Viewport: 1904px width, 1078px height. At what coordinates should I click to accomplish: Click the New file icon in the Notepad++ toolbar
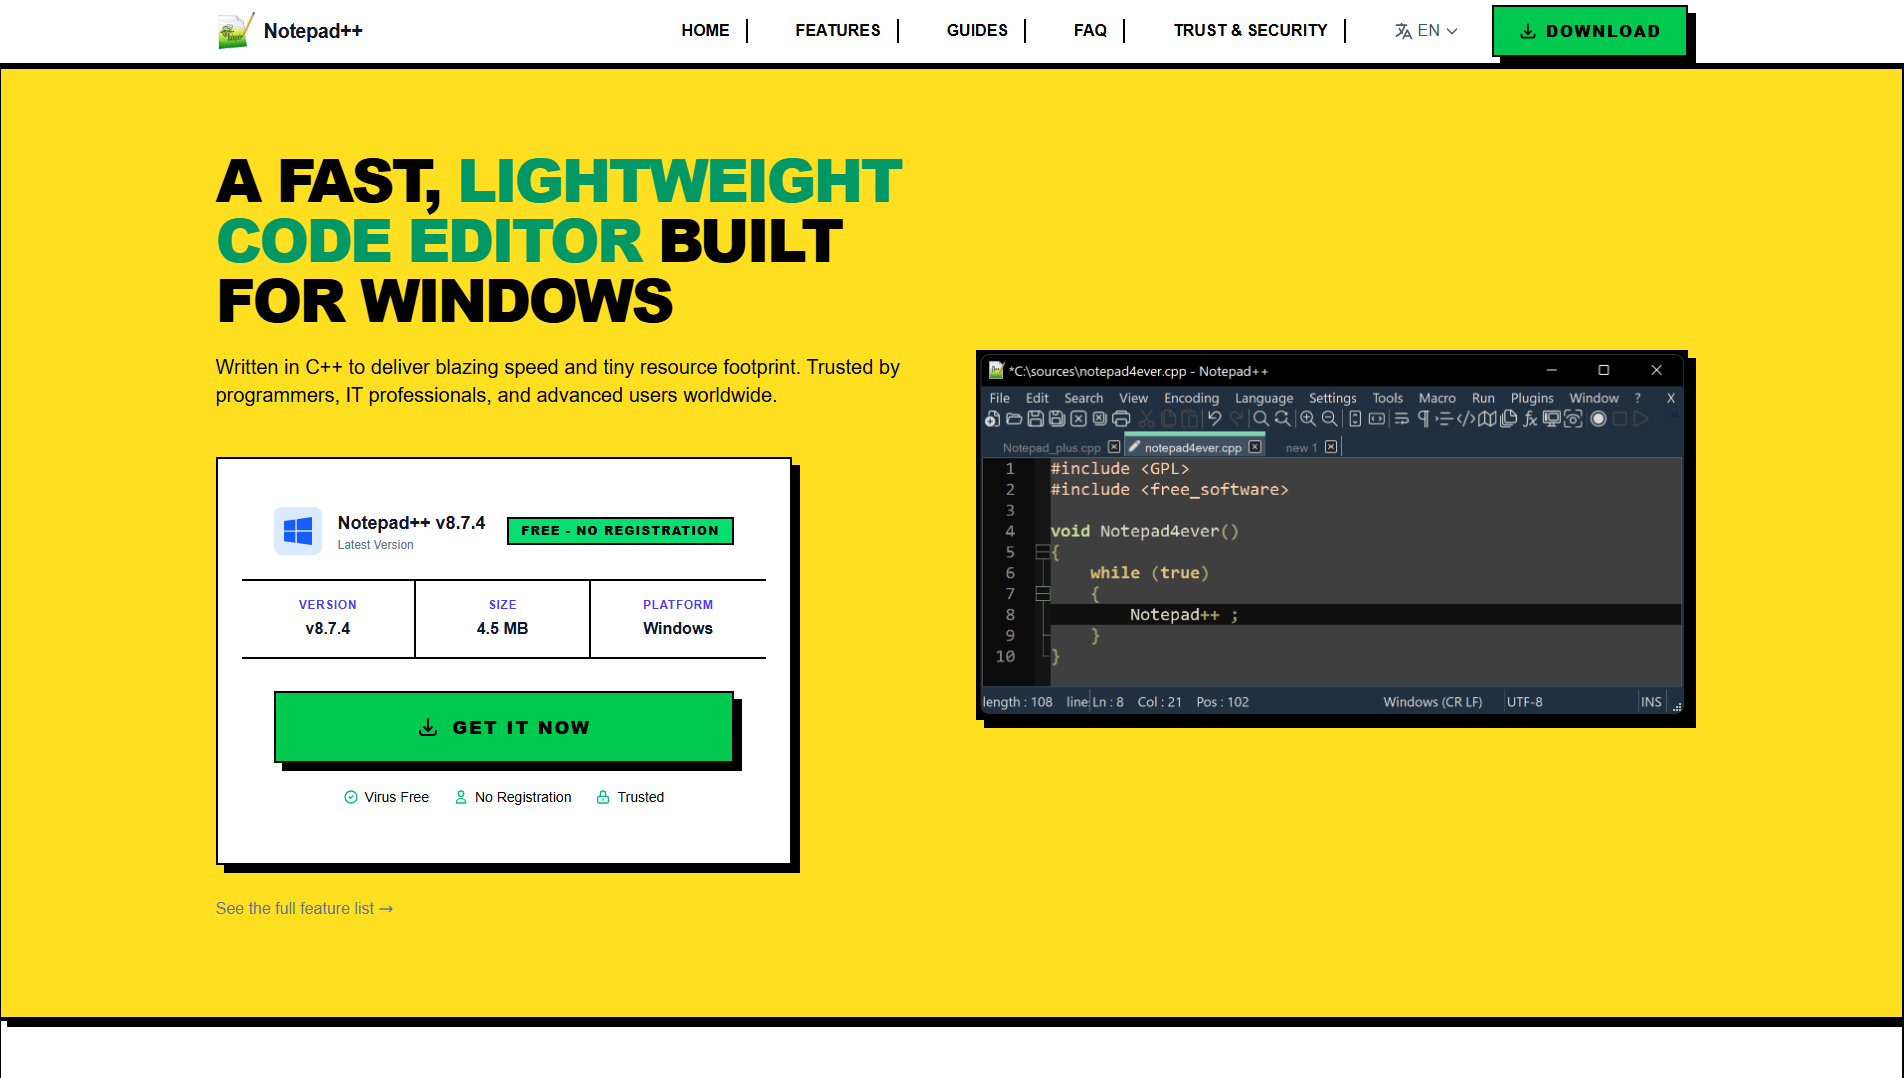(x=992, y=419)
